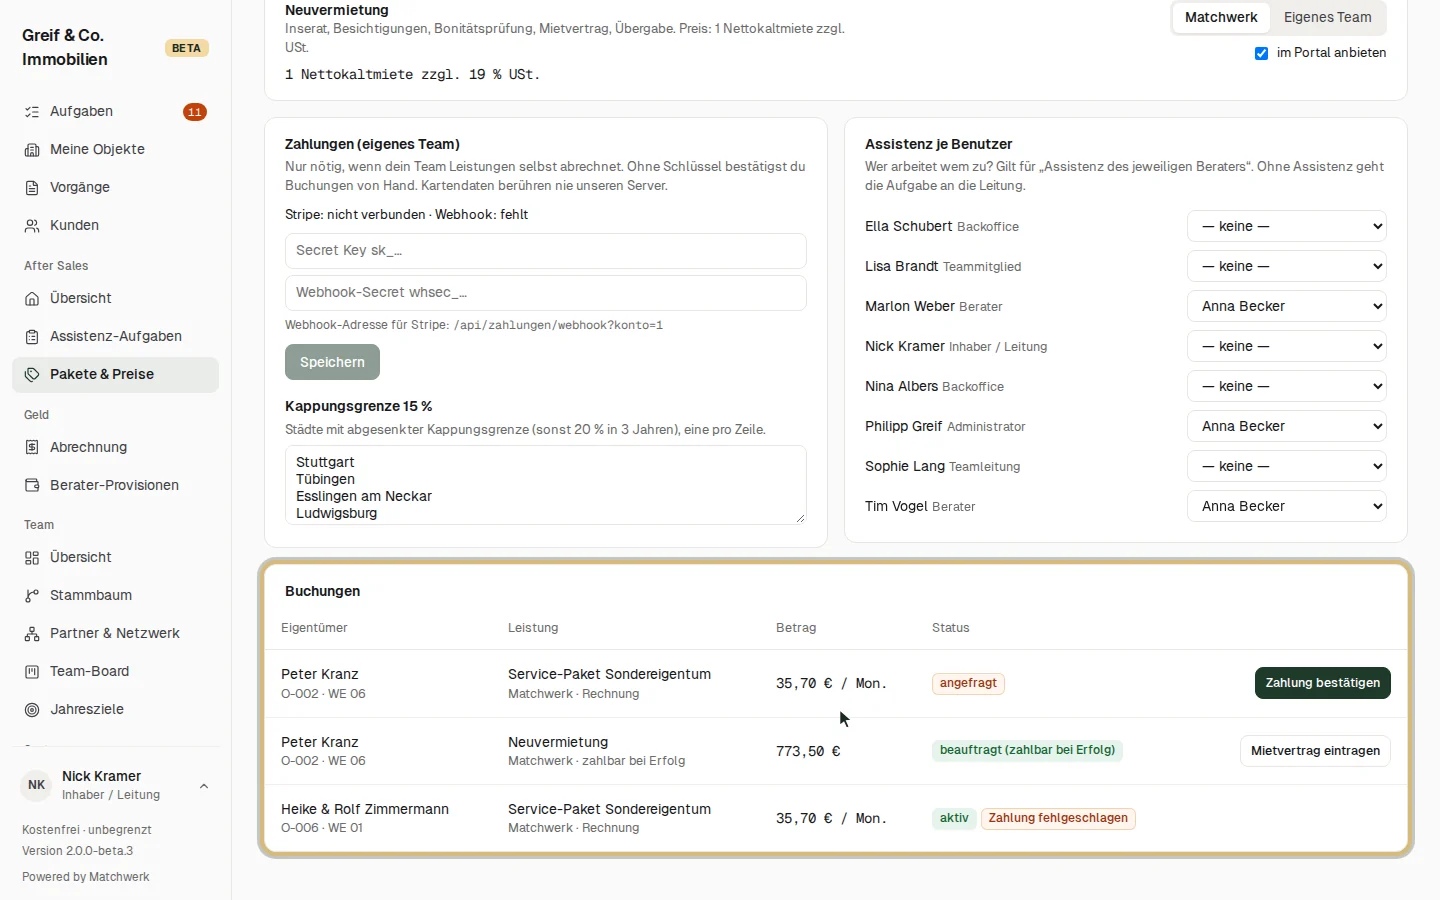Click 'Zahlung bestätigen' for Peter Kranz
This screenshot has height=900, width=1440.
tap(1322, 683)
